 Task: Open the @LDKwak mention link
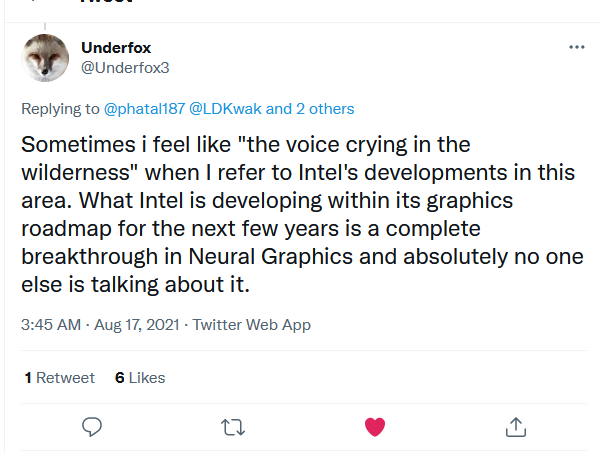226,108
